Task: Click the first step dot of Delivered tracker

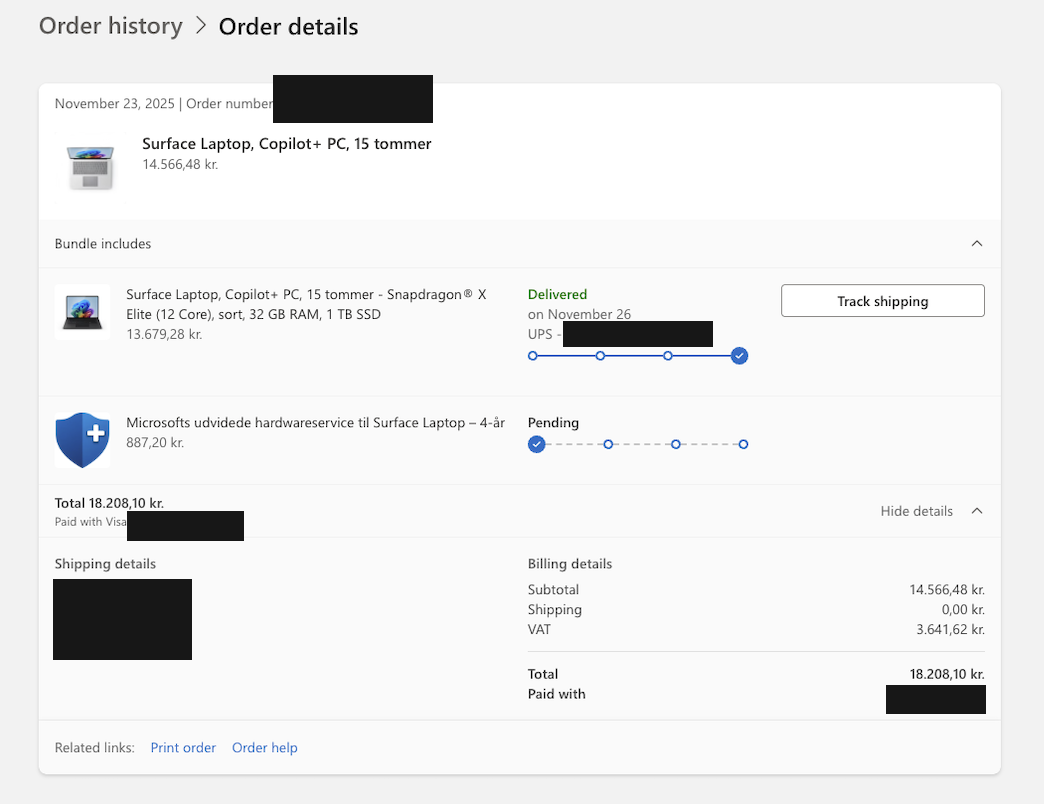Action: click(x=533, y=356)
